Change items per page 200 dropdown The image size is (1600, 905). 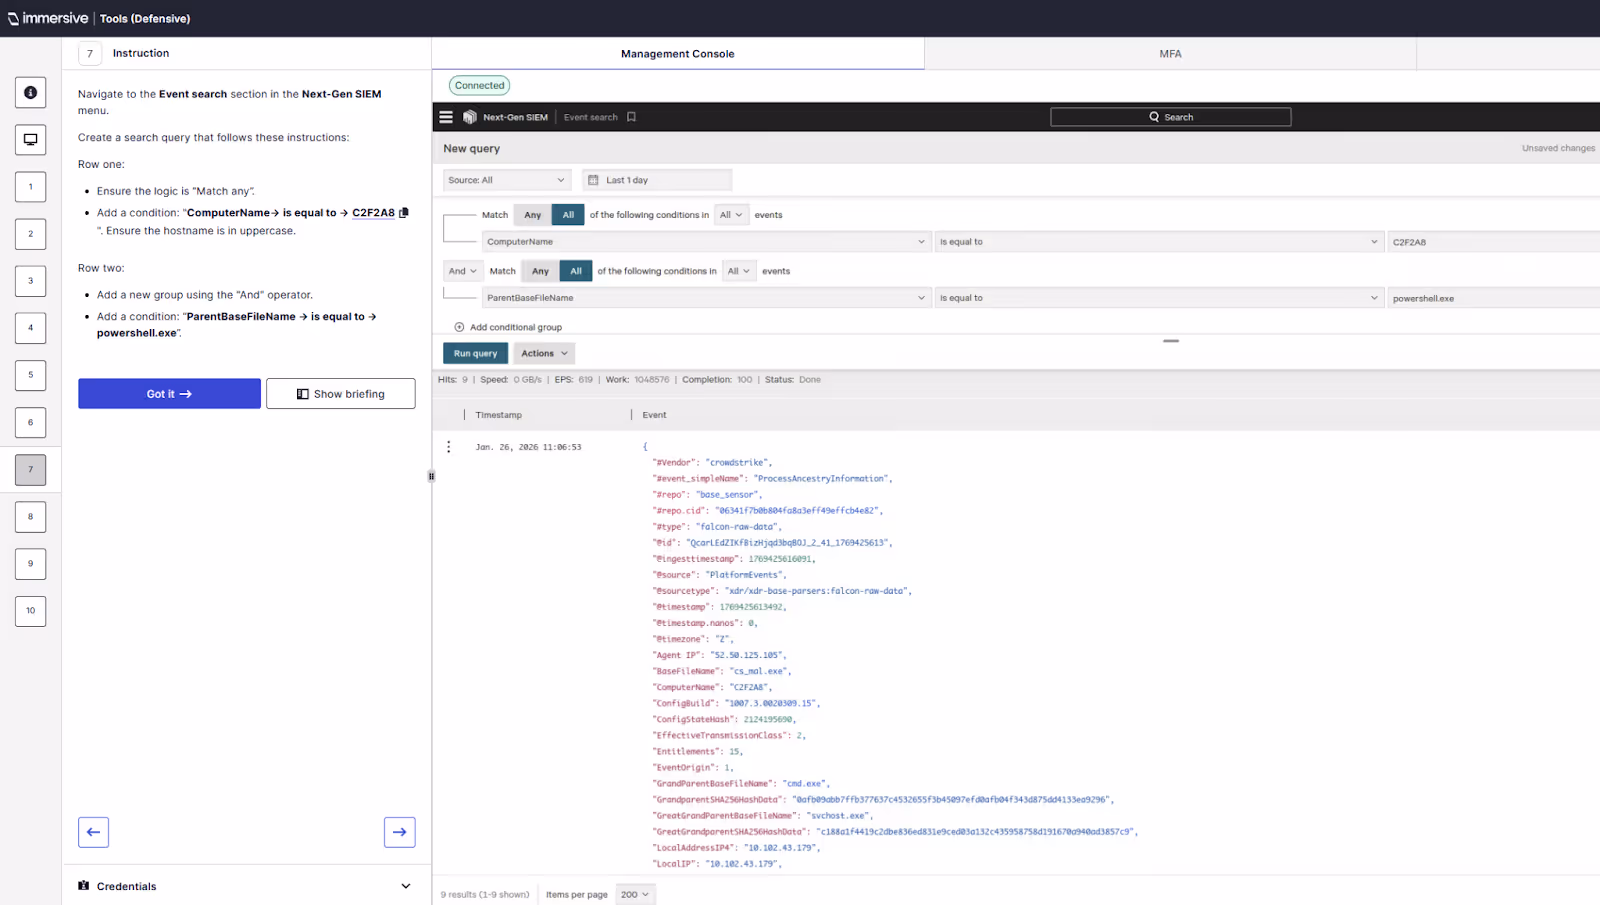click(635, 894)
